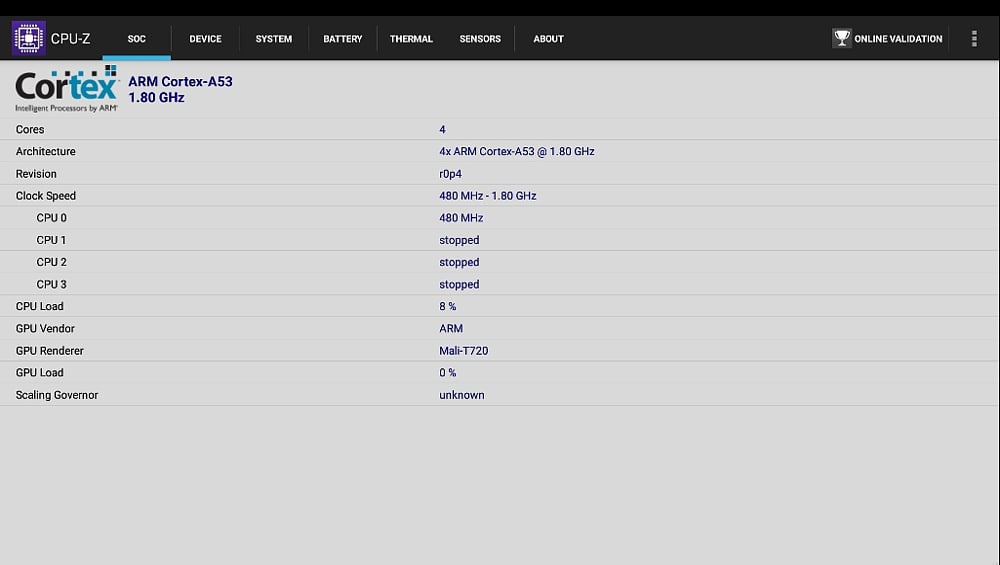Select the Architecture row label
This screenshot has height=565, width=1000.
(x=45, y=151)
